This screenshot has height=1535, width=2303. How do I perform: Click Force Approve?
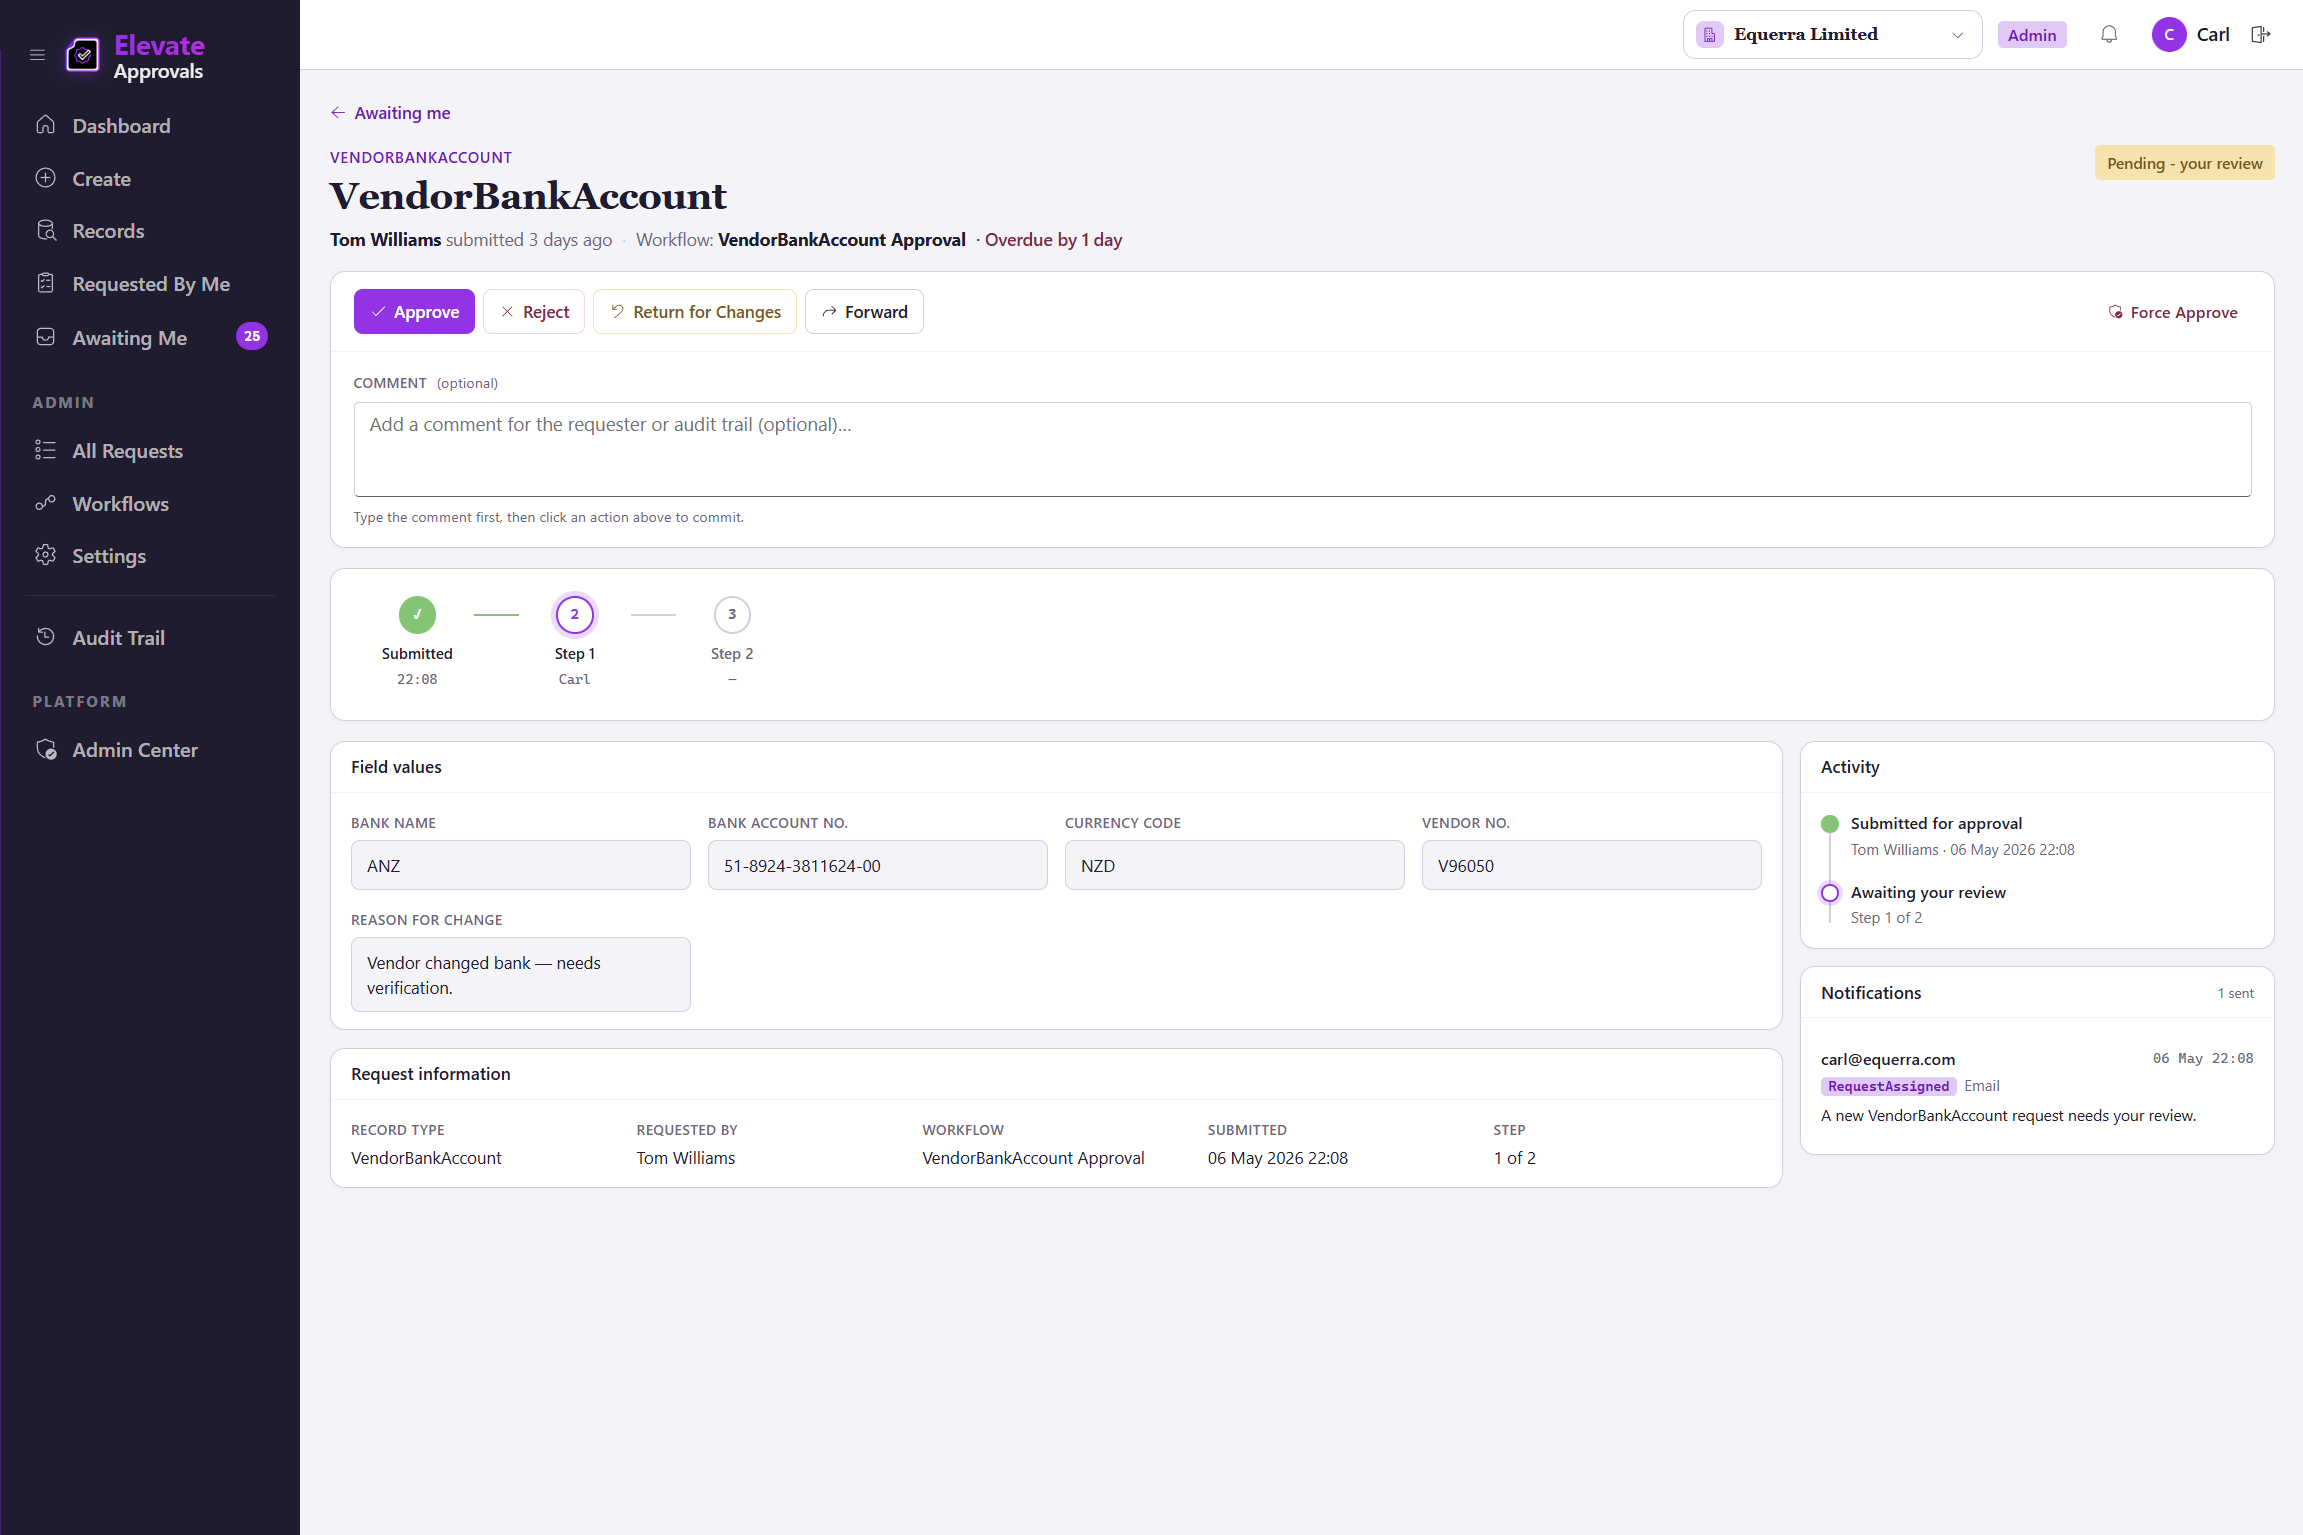click(2173, 312)
